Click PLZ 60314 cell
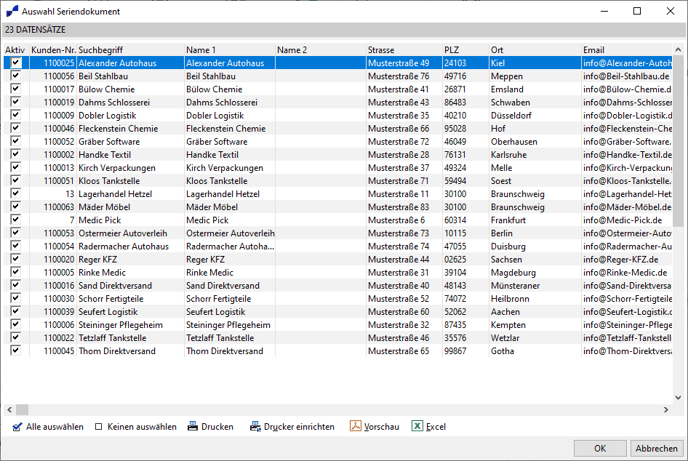Viewport: 688px width, 461px height. (x=466, y=220)
